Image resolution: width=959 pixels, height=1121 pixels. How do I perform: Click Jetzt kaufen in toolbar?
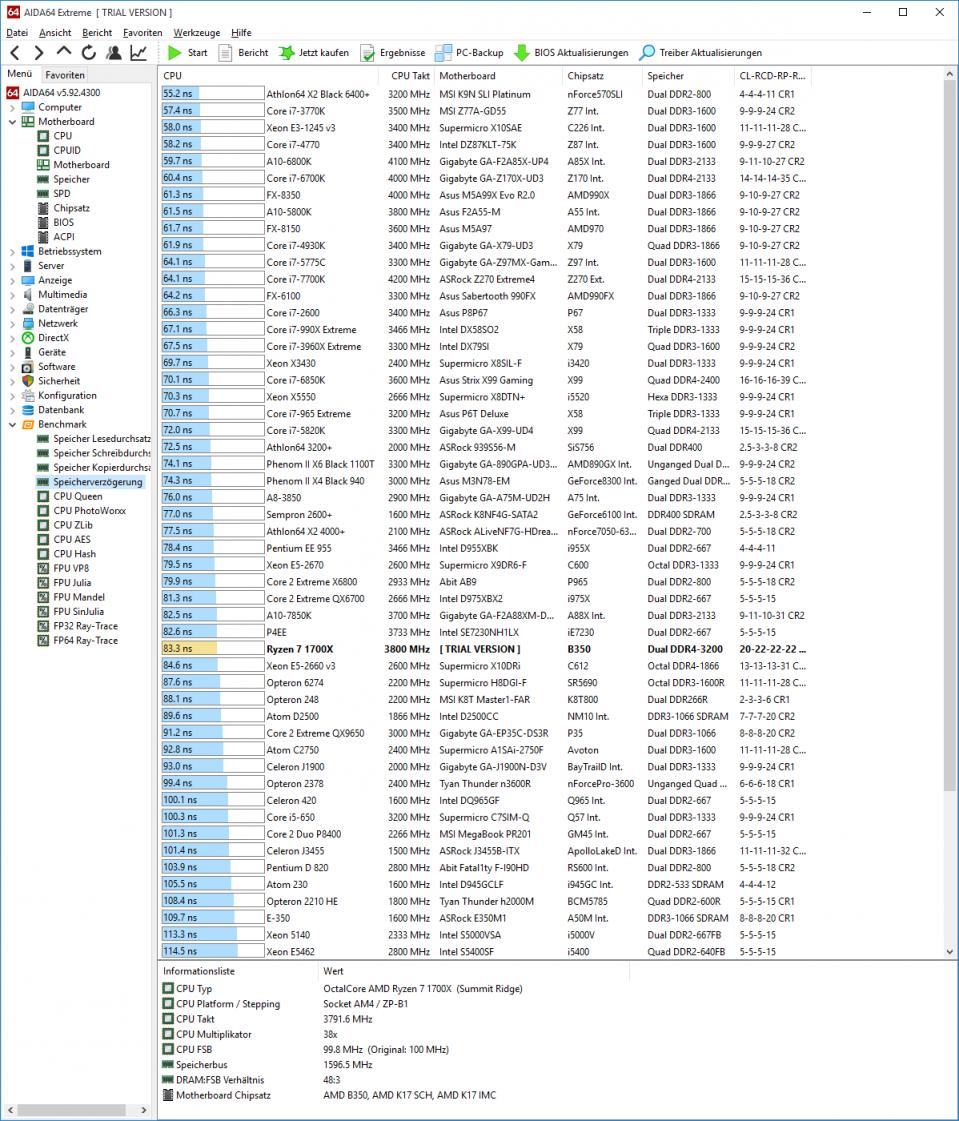point(313,52)
